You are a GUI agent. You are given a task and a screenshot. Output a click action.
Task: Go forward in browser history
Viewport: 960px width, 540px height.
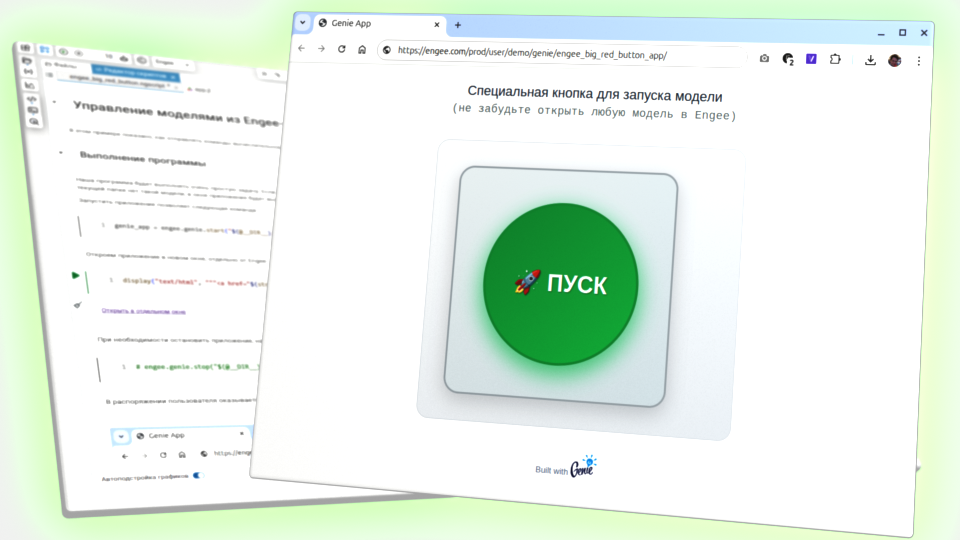coord(321,48)
